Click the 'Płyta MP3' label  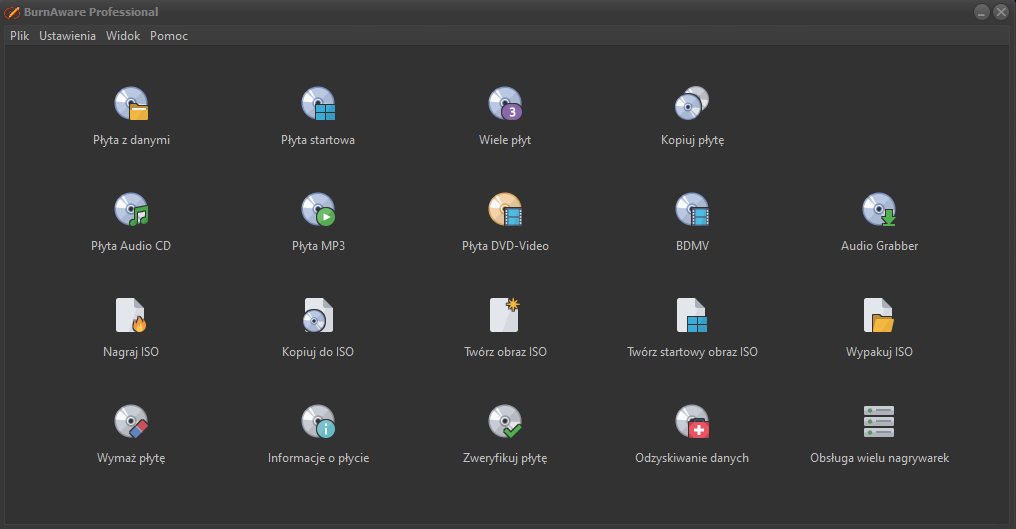[x=318, y=246]
